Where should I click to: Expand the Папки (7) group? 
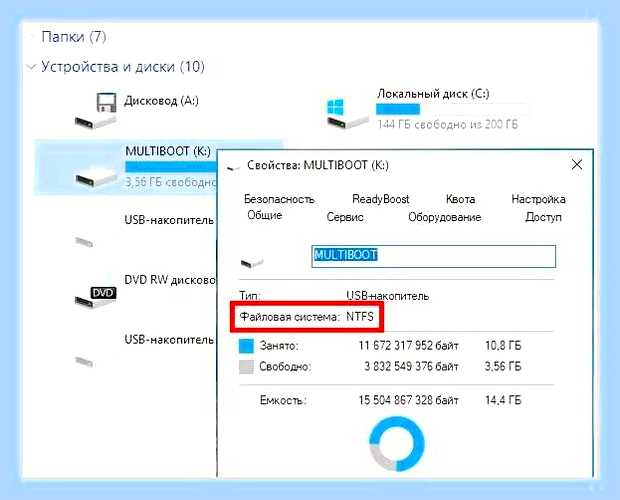point(32,37)
